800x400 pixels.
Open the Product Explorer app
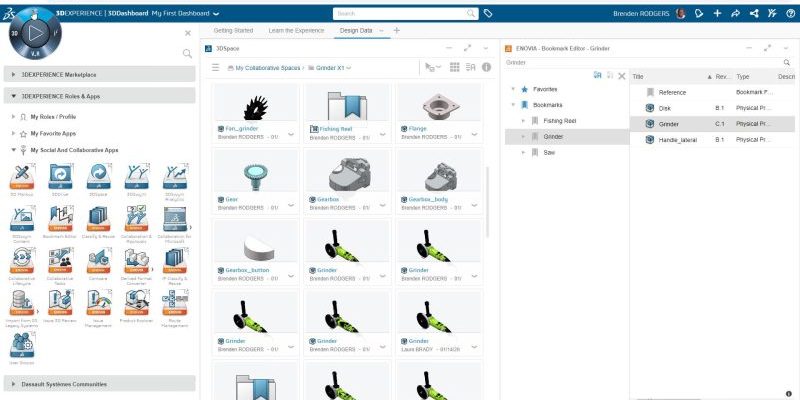tap(137, 303)
